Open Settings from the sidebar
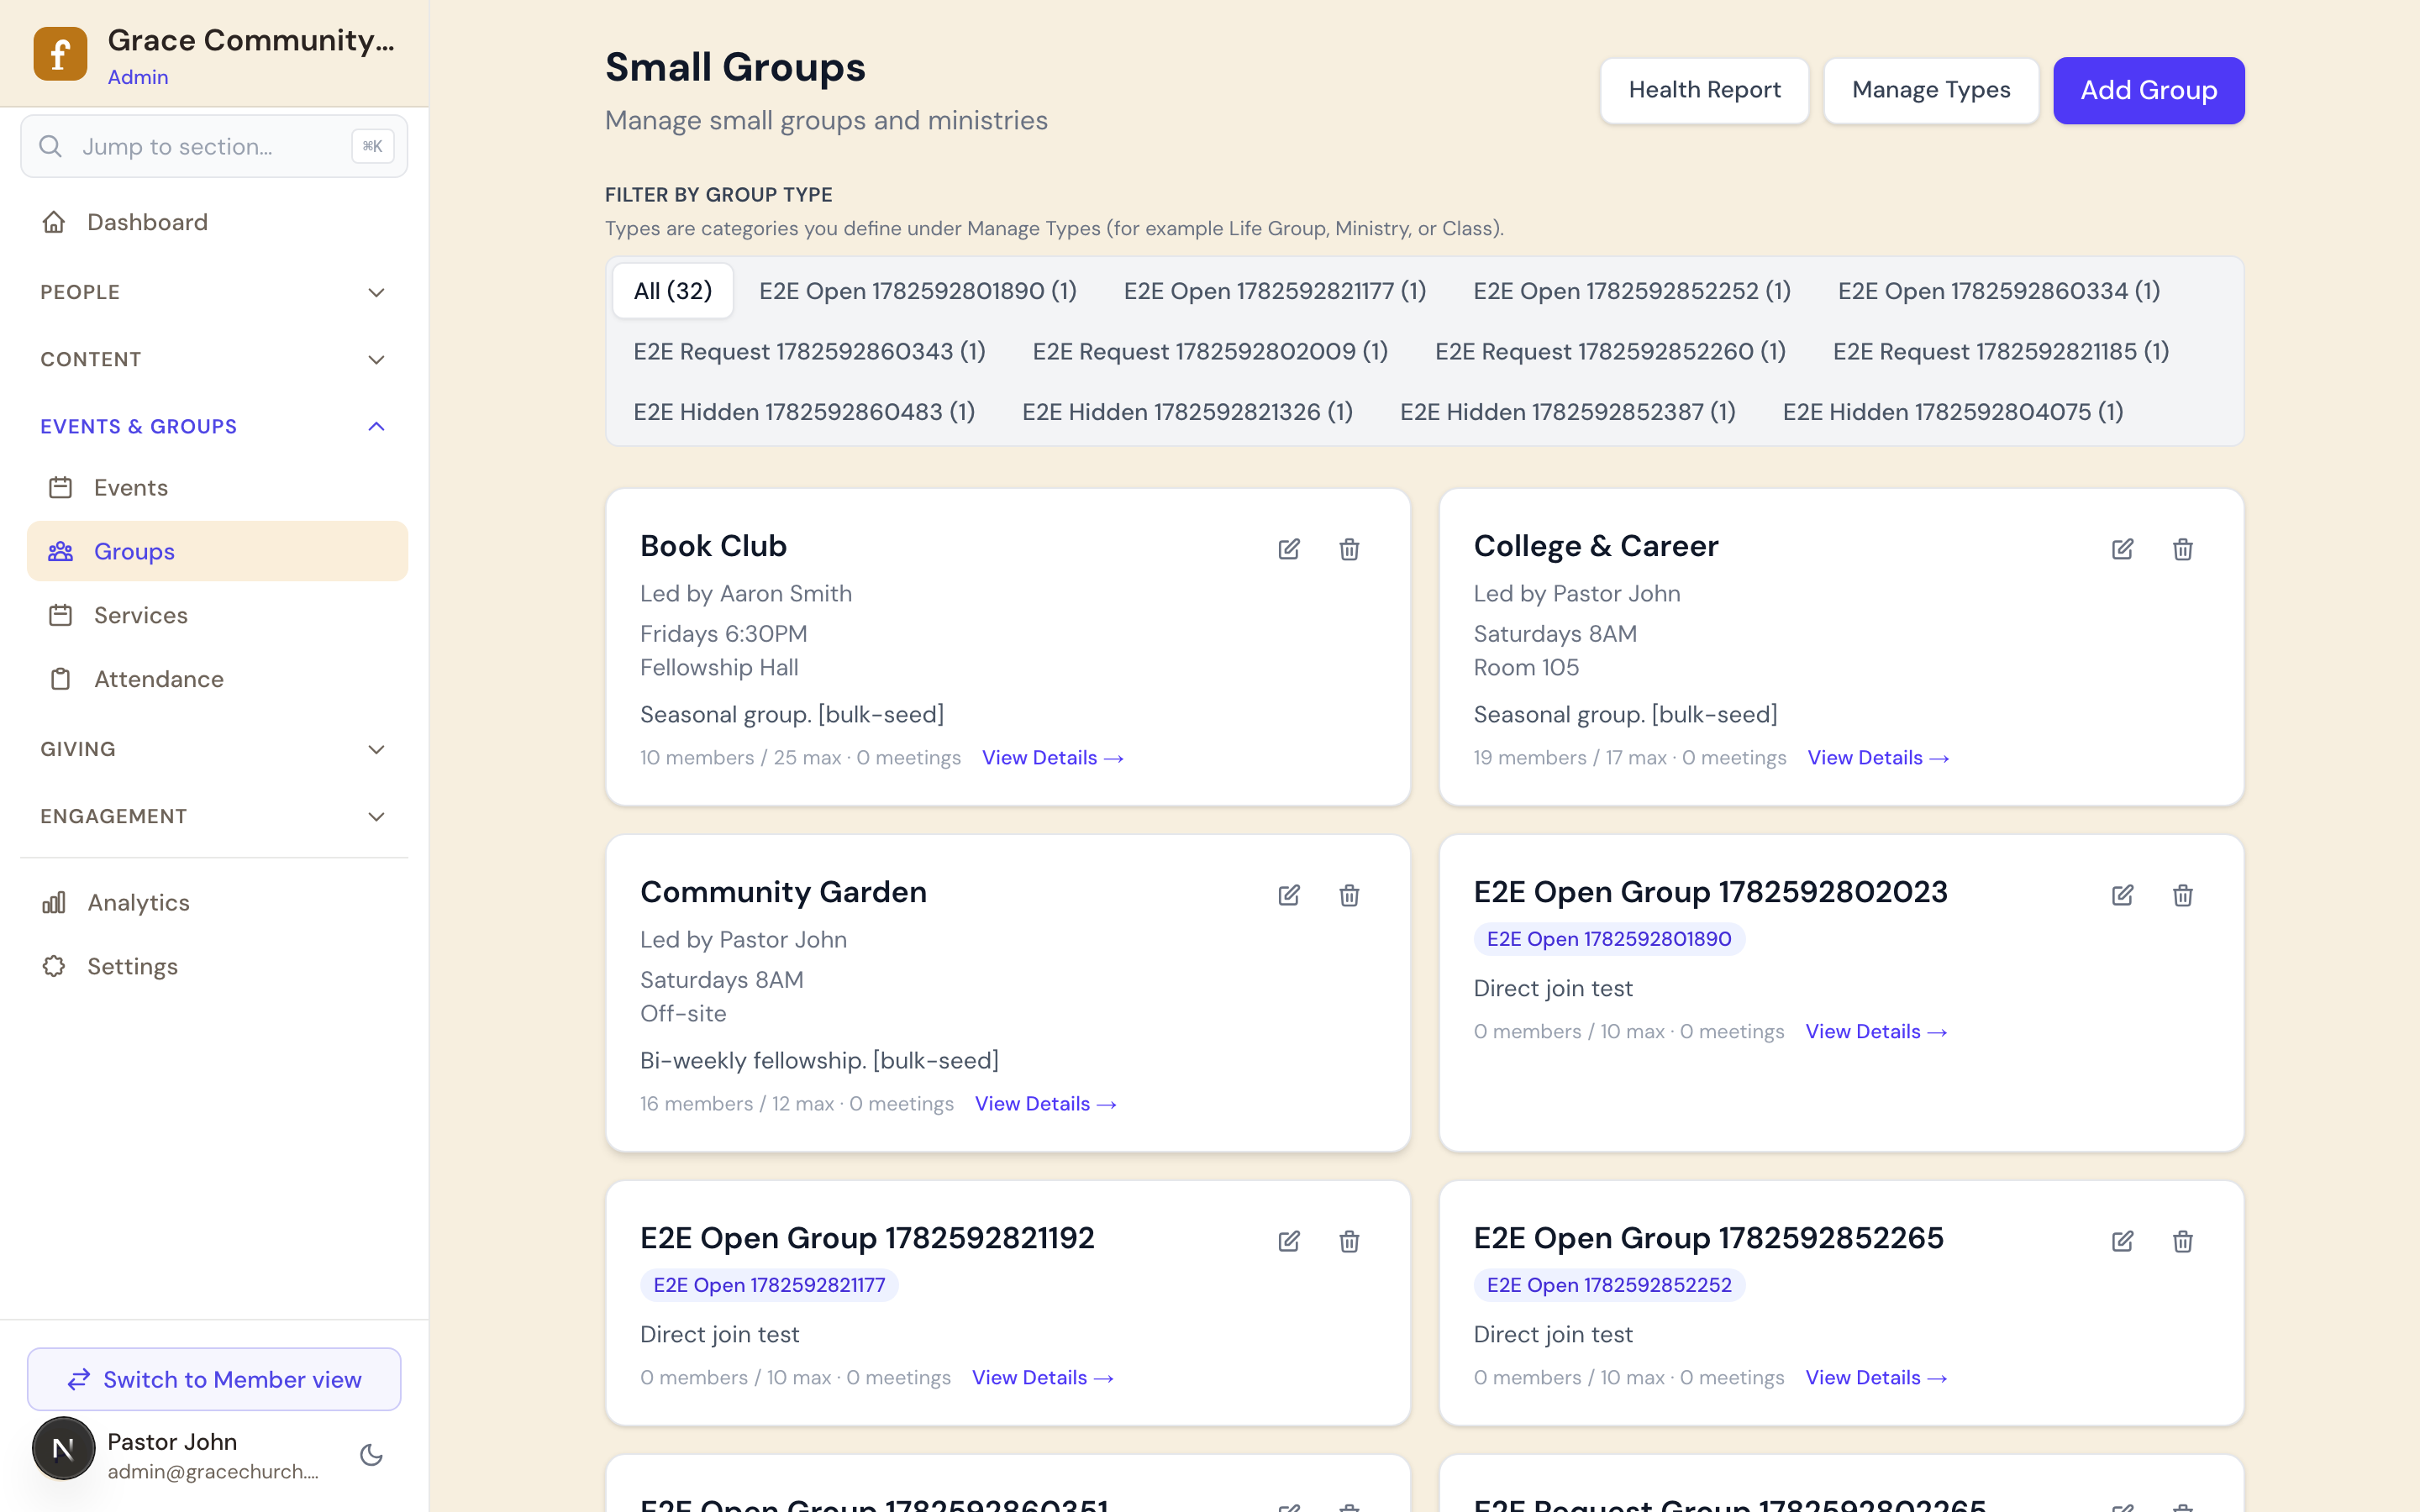The width and height of the screenshot is (2420, 1512). (214, 966)
